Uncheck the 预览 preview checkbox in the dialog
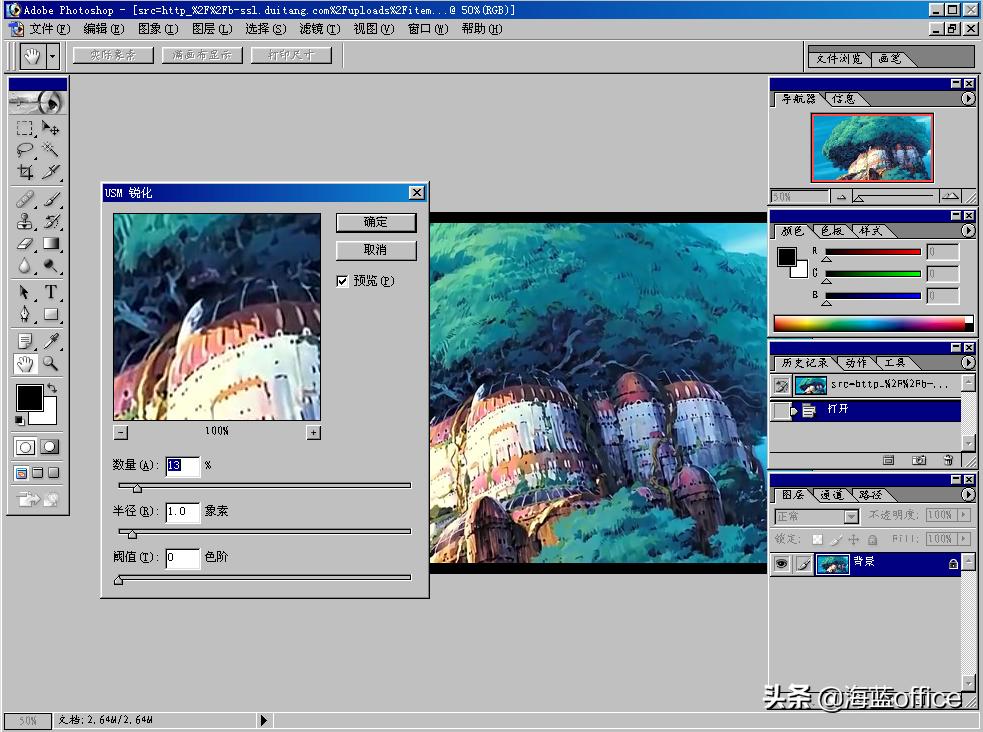Image resolution: width=983 pixels, height=732 pixels. point(344,280)
